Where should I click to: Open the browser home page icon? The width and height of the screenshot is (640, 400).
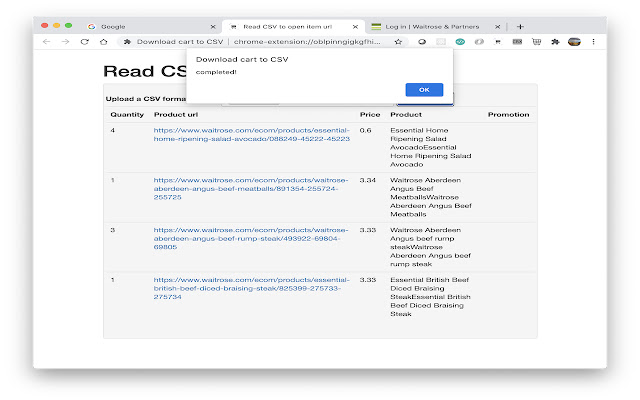point(104,42)
